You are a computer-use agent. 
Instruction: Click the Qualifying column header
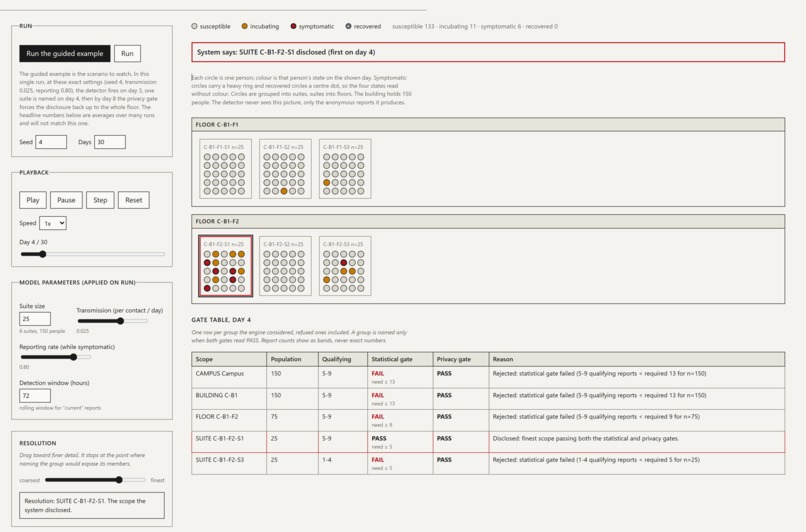(343, 359)
